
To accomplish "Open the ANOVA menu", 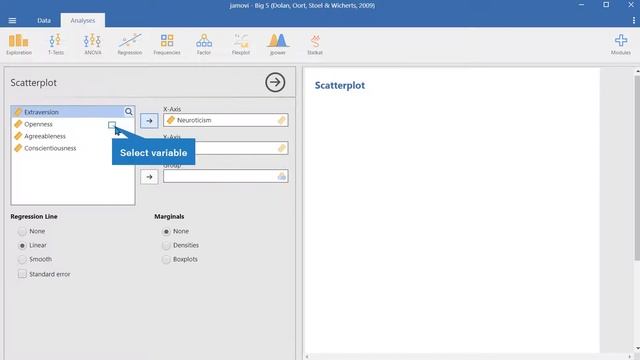I will (x=93, y=44).
